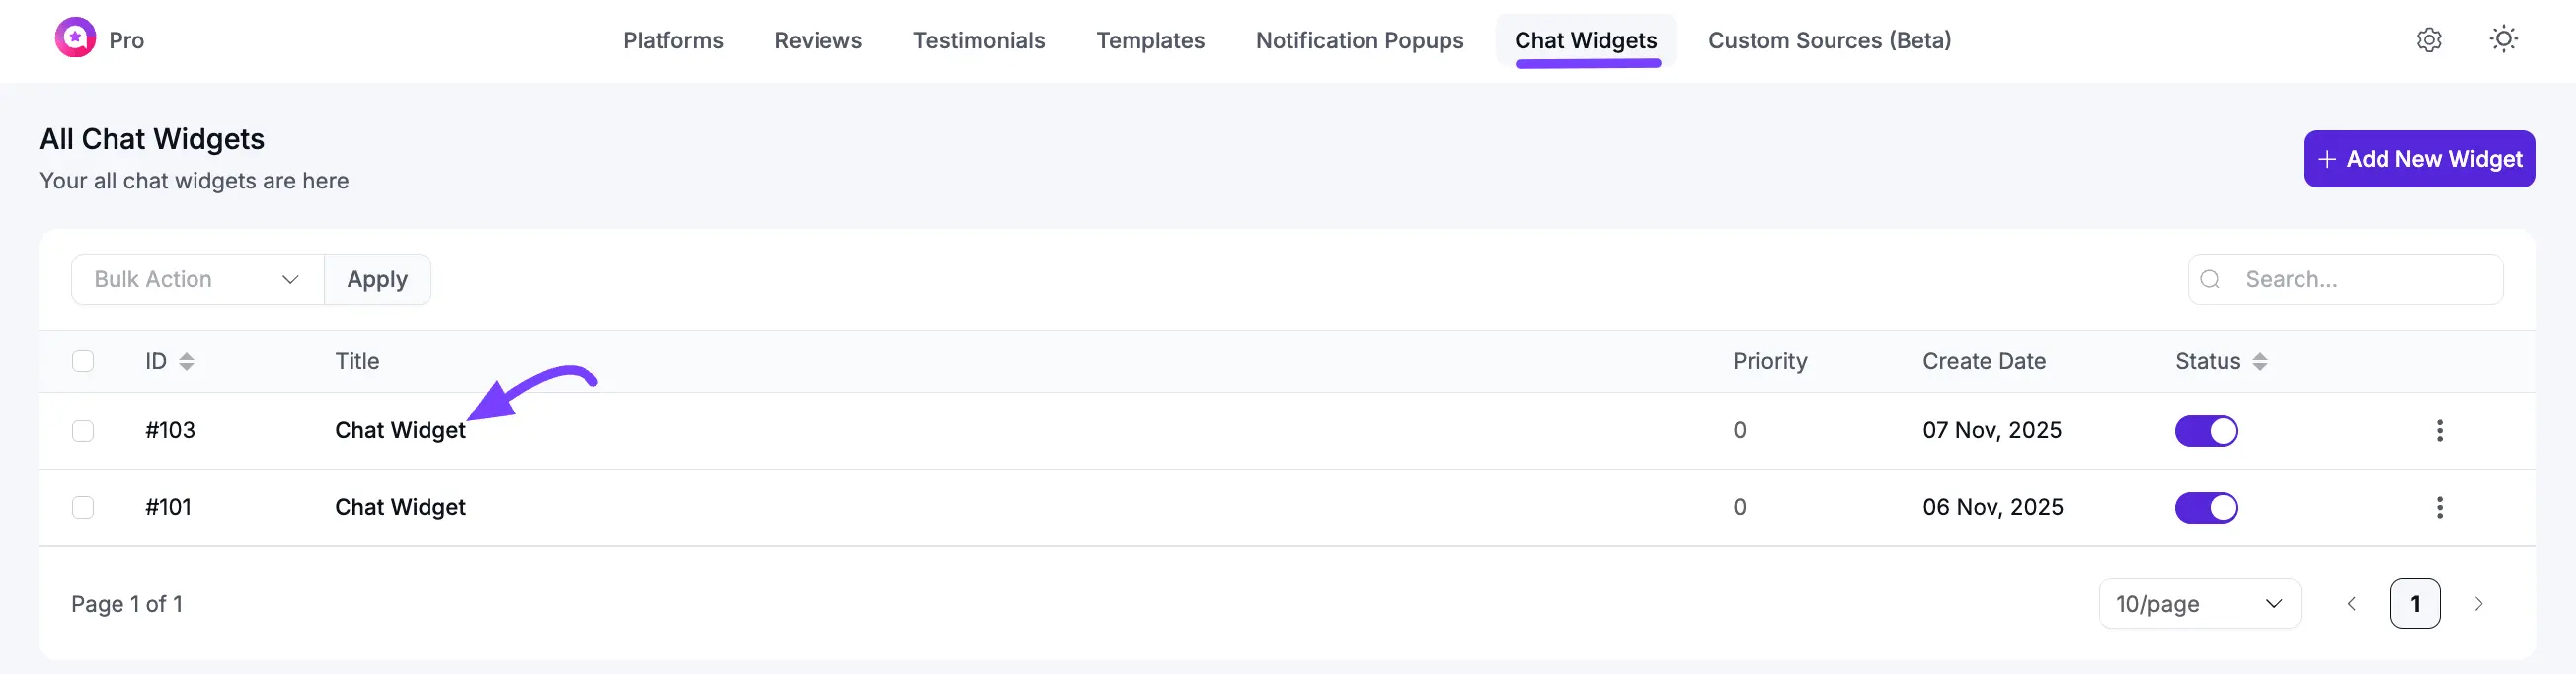Viewport: 2576px width, 674px height.
Task: Toggle theme using the sun icon
Action: (2503, 38)
